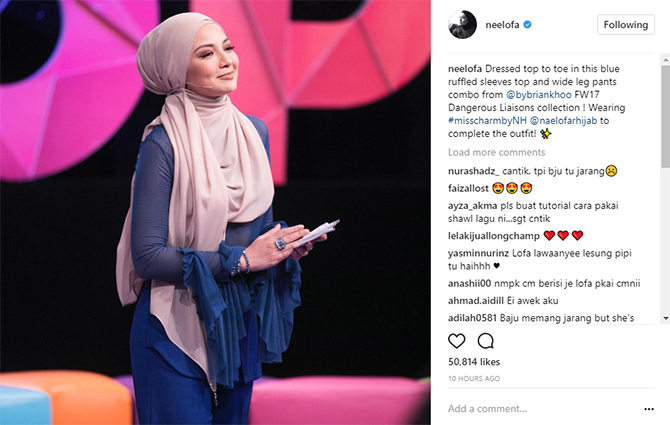The width and height of the screenshot is (670, 425).
Task: Click the 10 HOURS AGO timestamp
Action: (474, 378)
